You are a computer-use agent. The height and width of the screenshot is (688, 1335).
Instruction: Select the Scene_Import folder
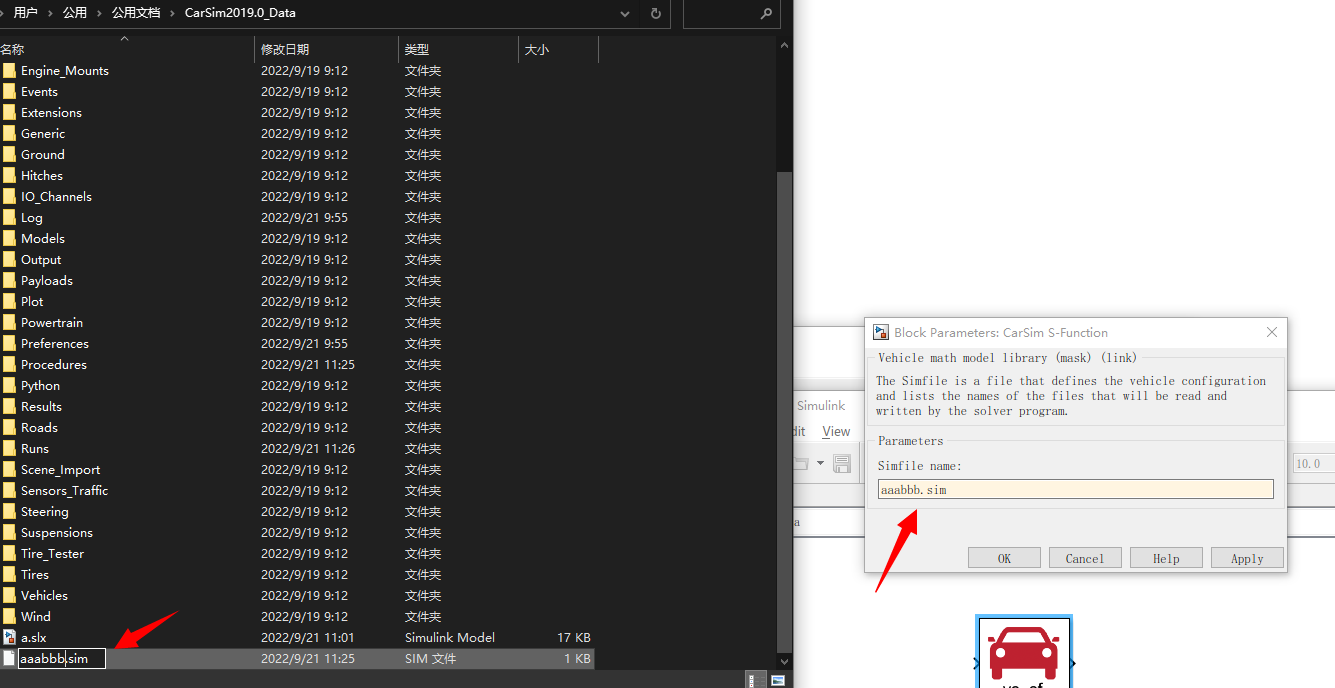pos(60,470)
